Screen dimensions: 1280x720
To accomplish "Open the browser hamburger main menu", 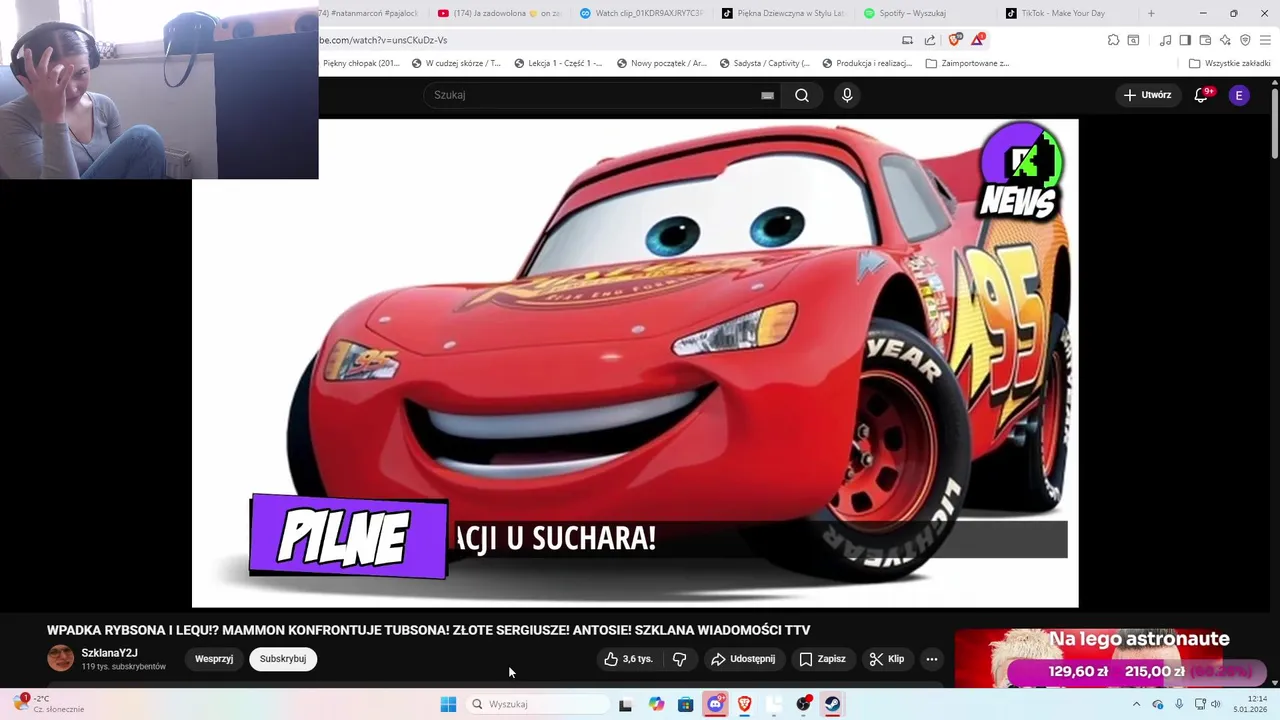I will tap(1265, 40).
